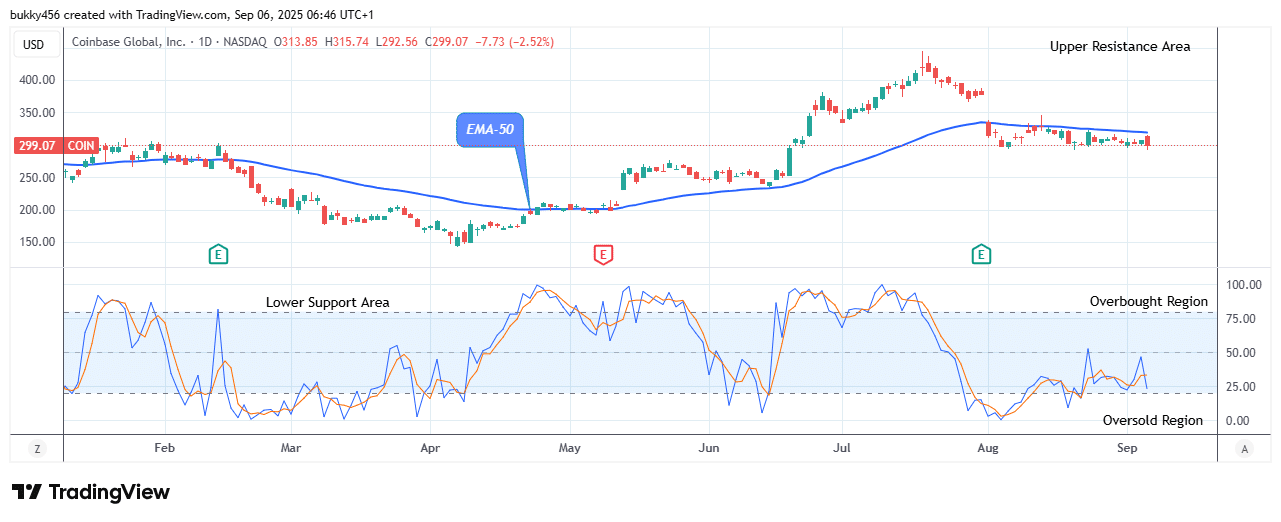The width and height of the screenshot is (1281, 522).
Task: Click the Aug label on time axis
Action: (988, 449)
